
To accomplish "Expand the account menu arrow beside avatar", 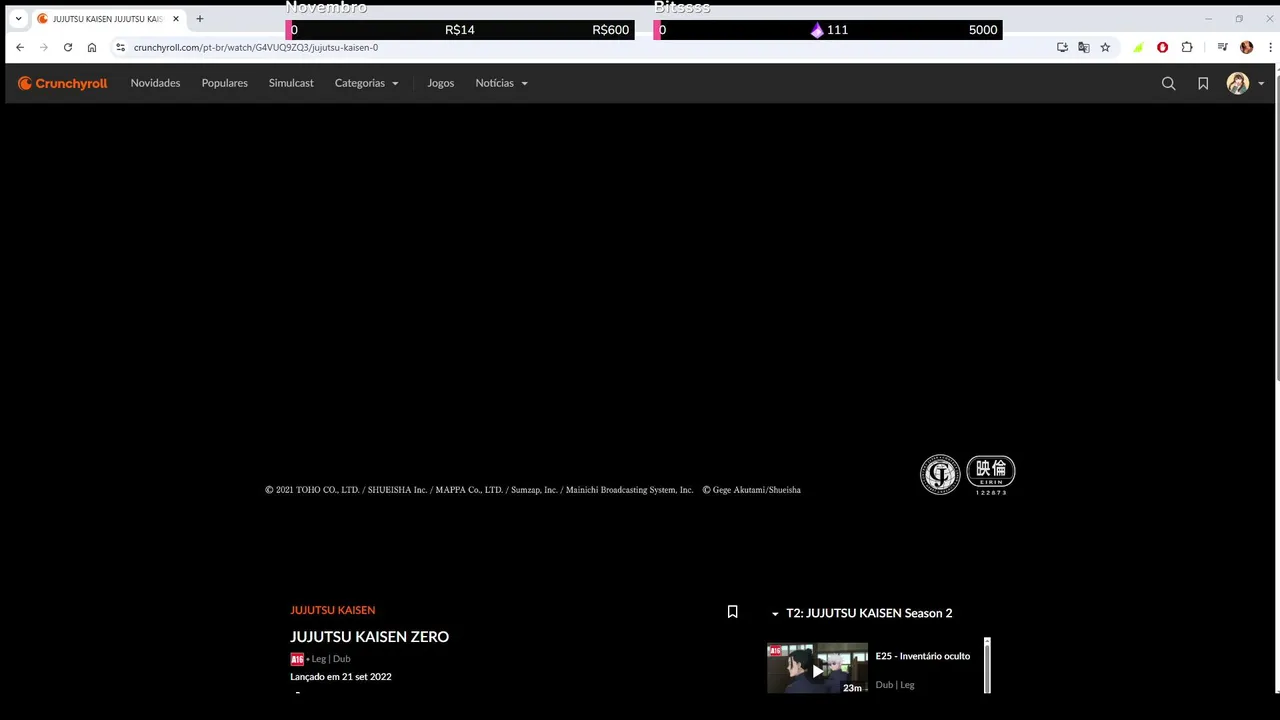I will [1261, 84].
